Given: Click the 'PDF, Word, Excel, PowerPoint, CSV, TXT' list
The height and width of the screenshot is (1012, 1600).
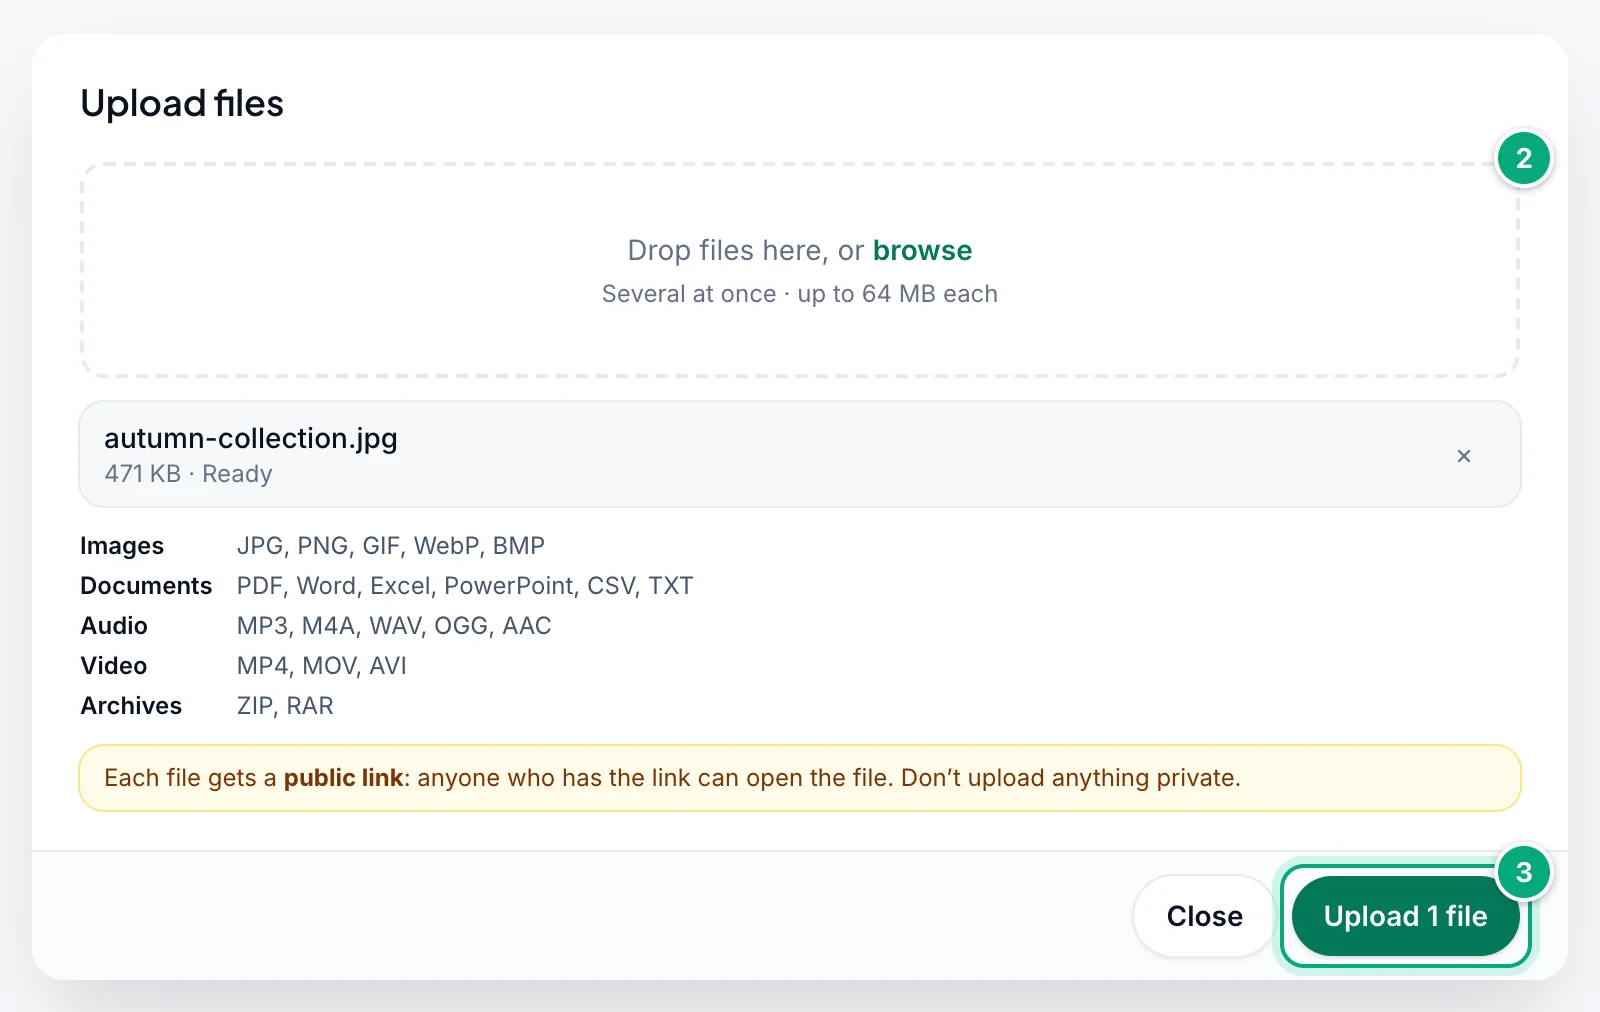Looking at the screenshot, I should pos(465,586).
